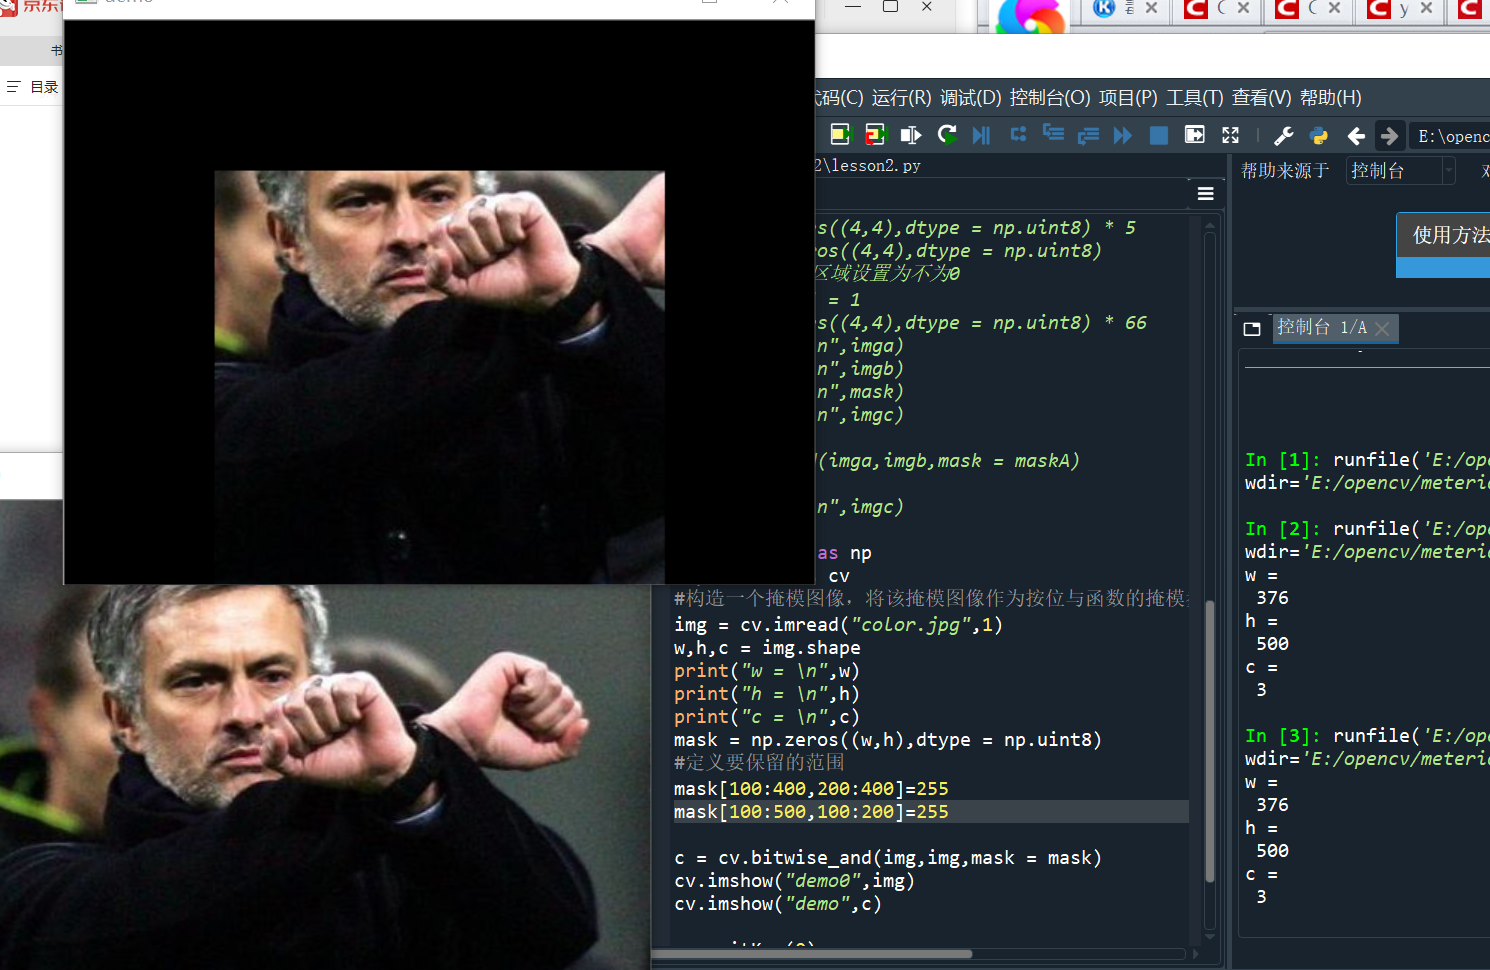Screen dimensions: 1490x970
Task: Navigate back with the left arrow icon
Action: tap(1356, 135)
